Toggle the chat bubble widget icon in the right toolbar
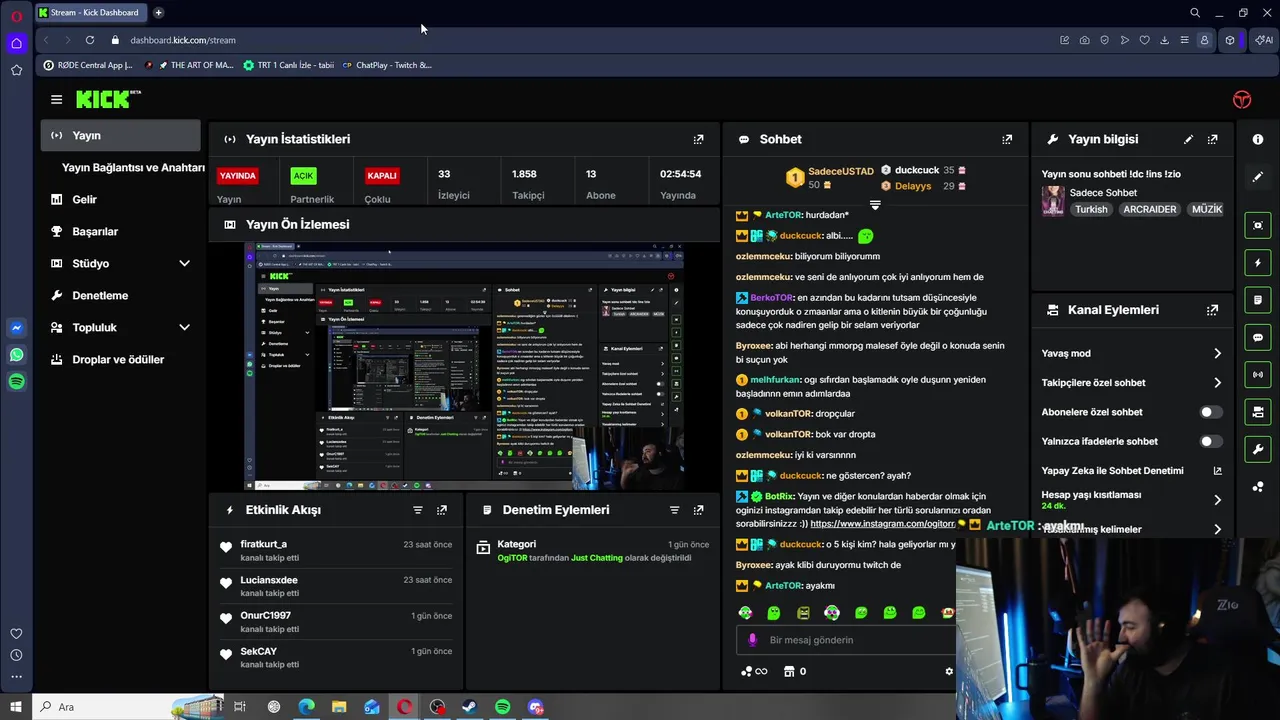 [1258, 337]
